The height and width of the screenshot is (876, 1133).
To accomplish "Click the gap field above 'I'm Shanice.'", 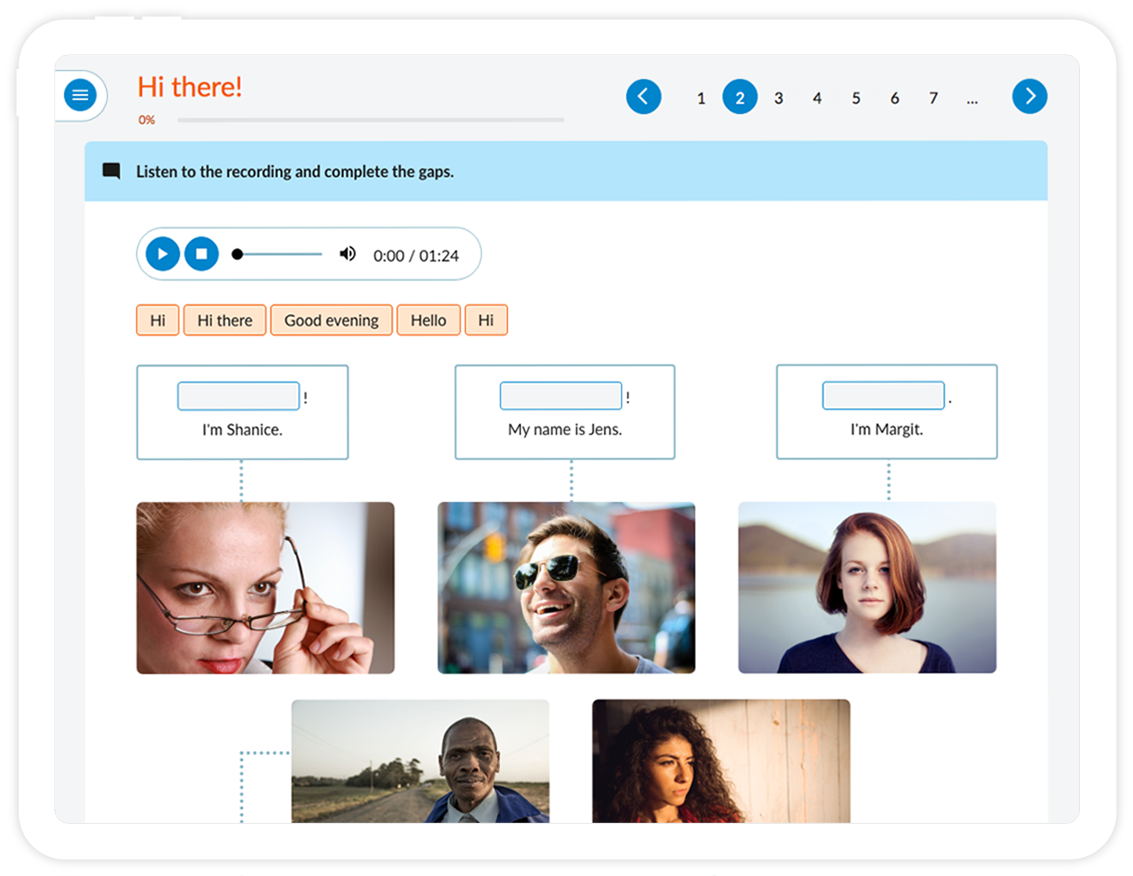I will (238, 396).
